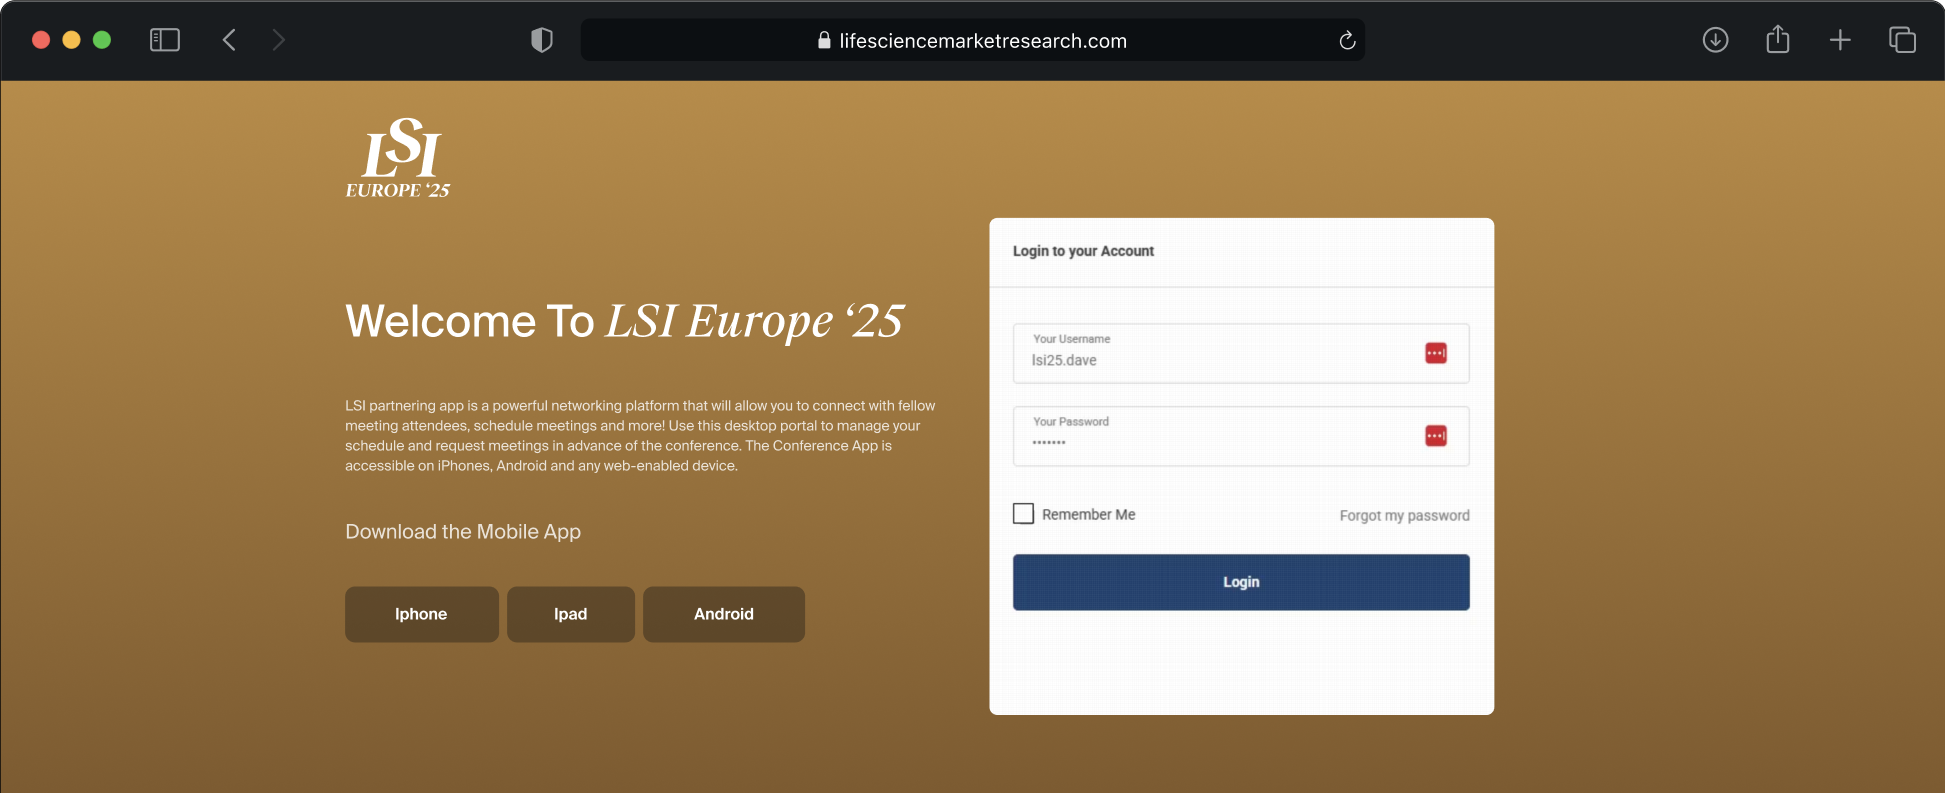
Task: Toggle the Safari sidebar icon
Action: point(165,40)
